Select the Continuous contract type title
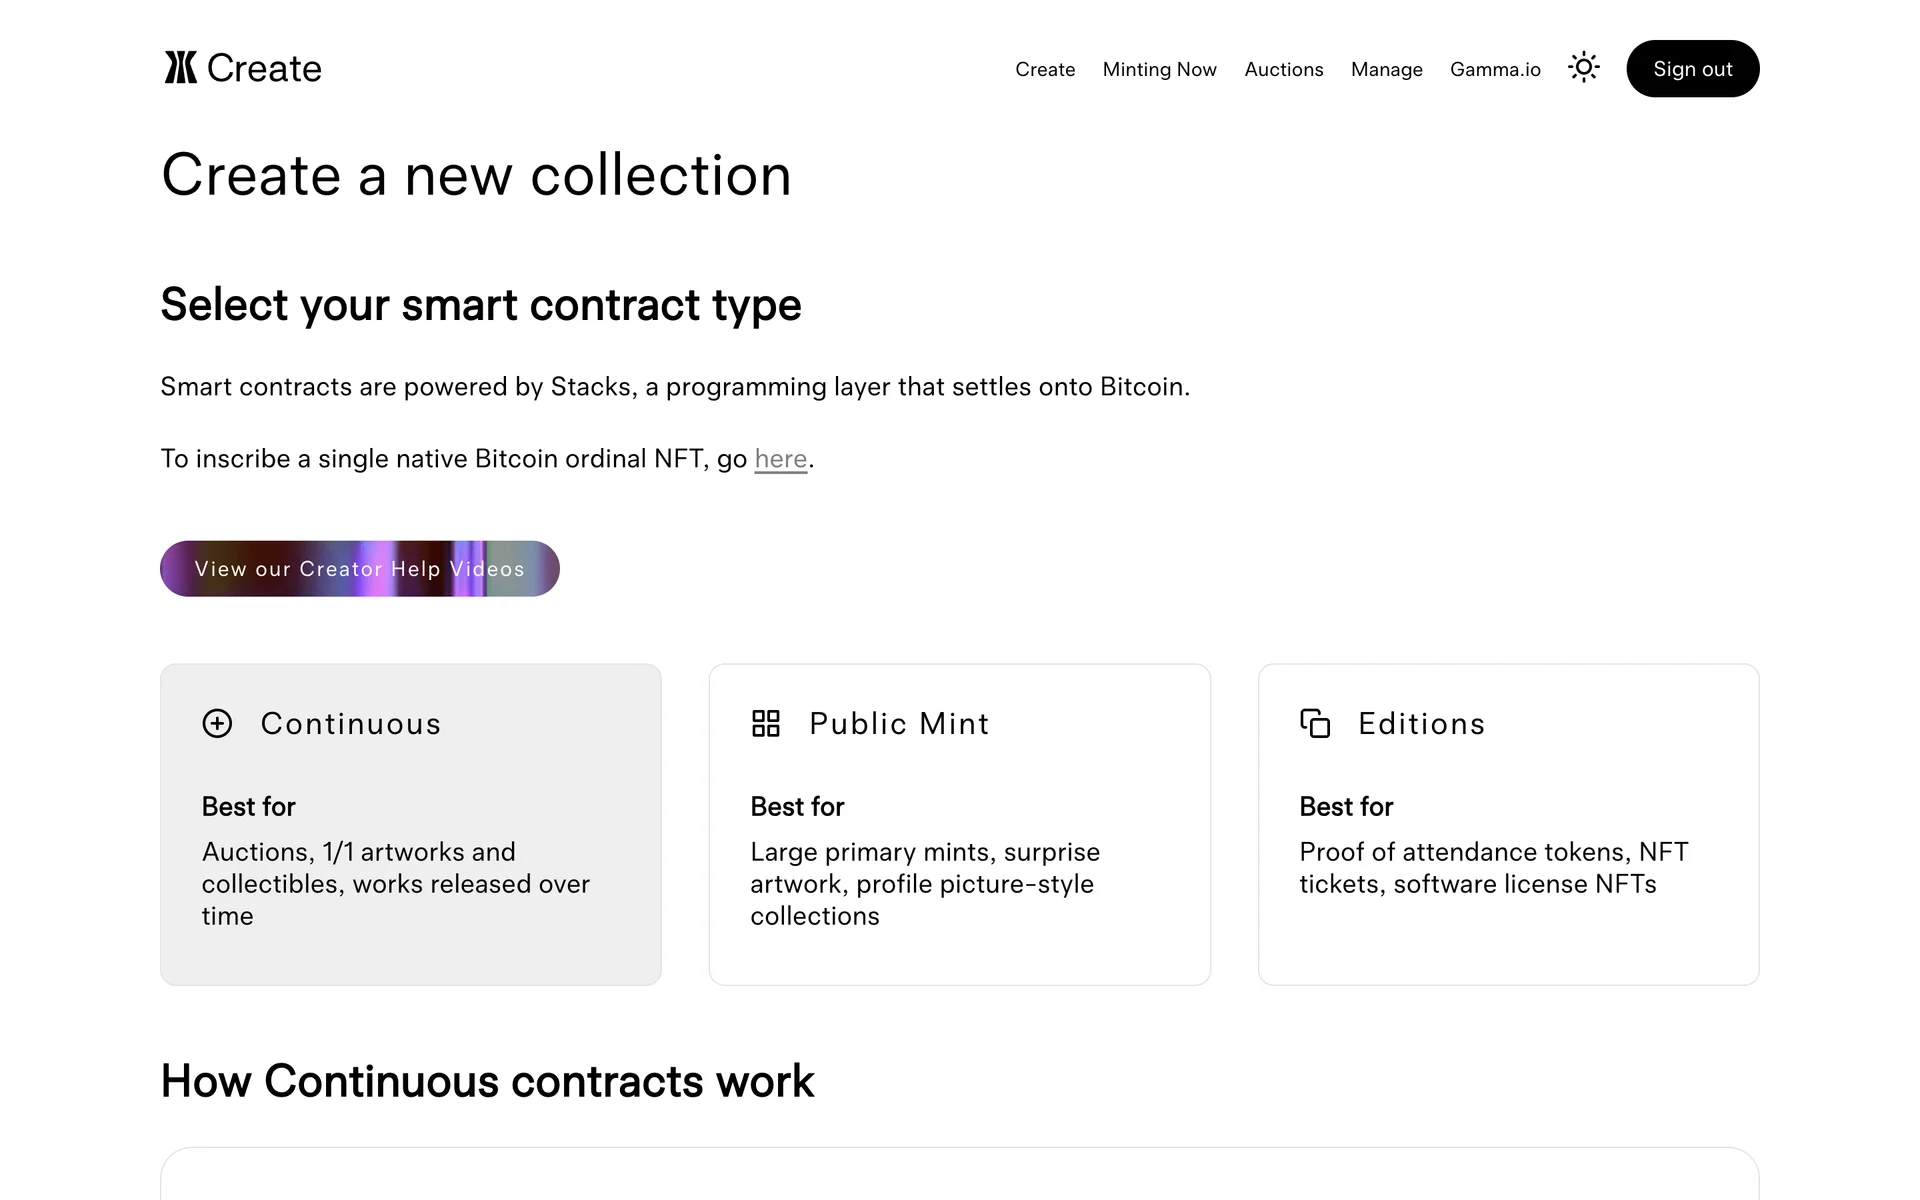 tap(350, 724)
